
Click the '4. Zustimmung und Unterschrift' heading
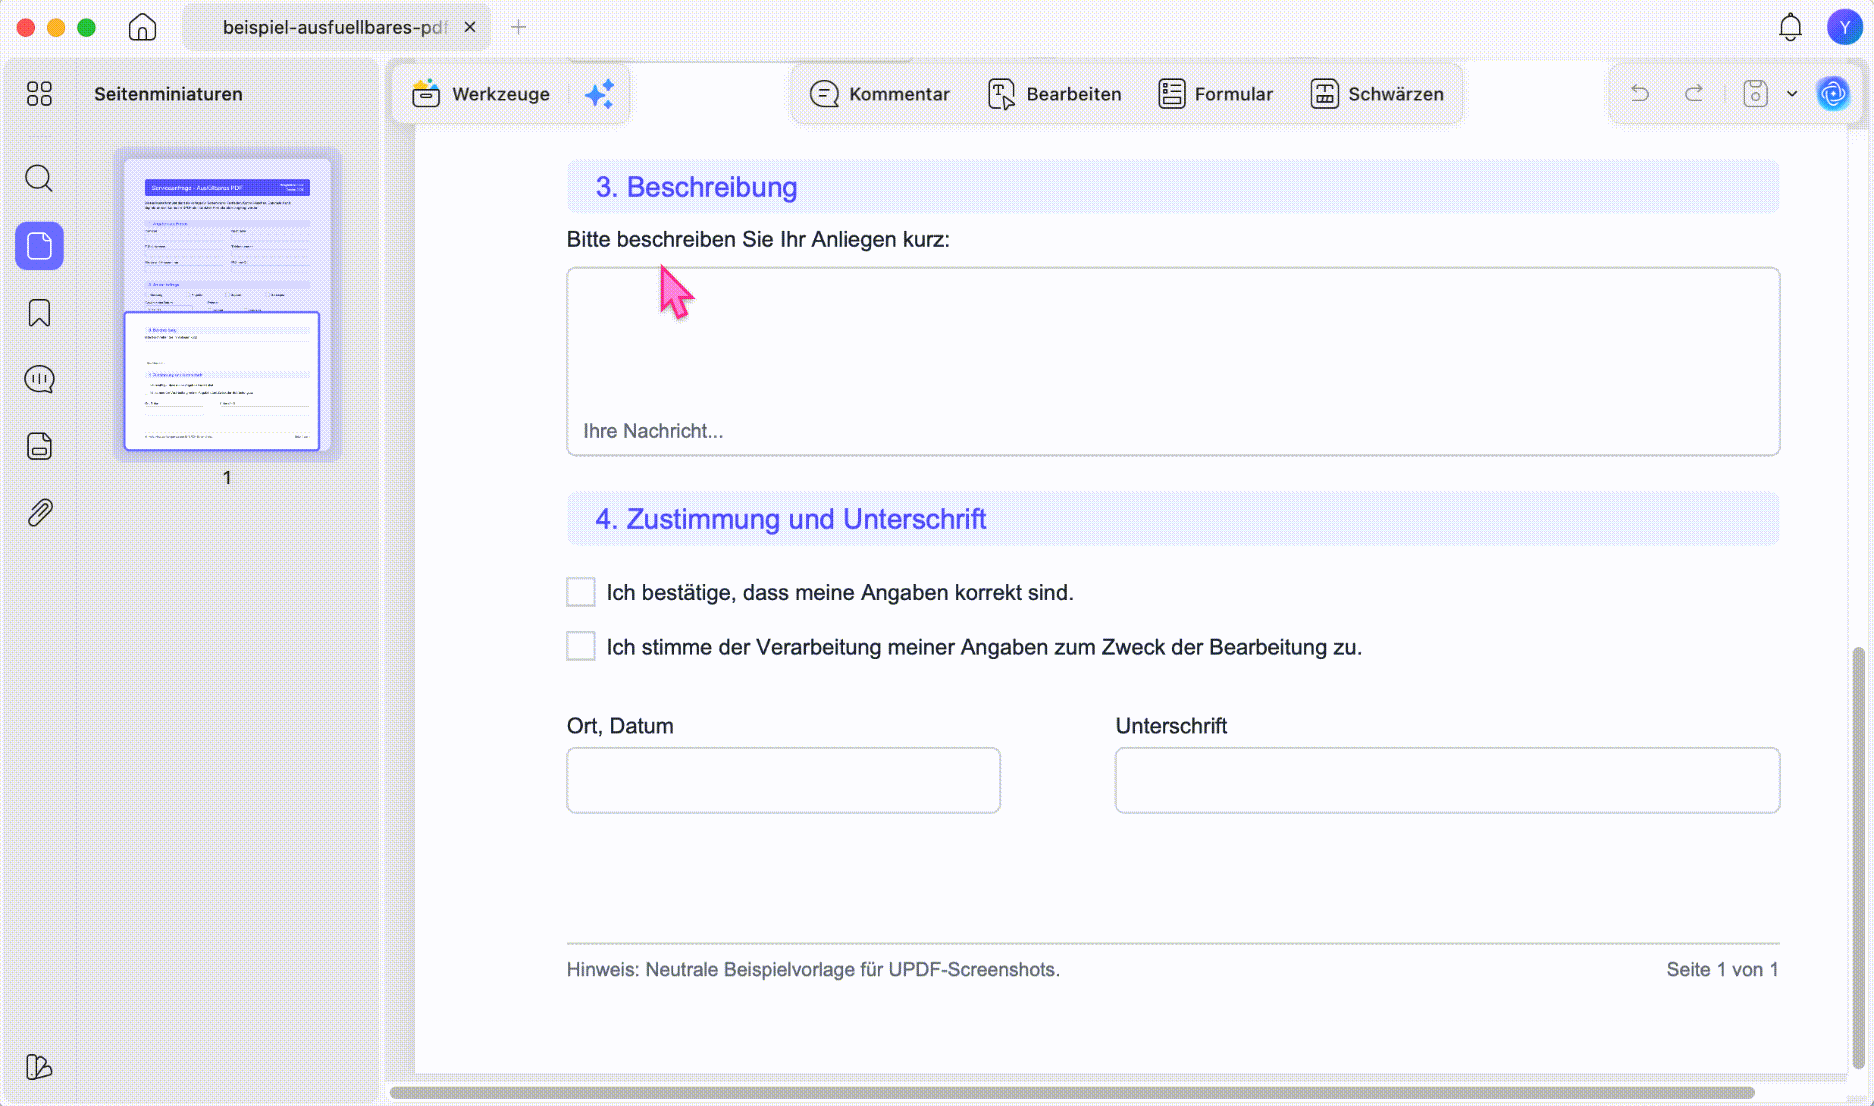point(790,519)
